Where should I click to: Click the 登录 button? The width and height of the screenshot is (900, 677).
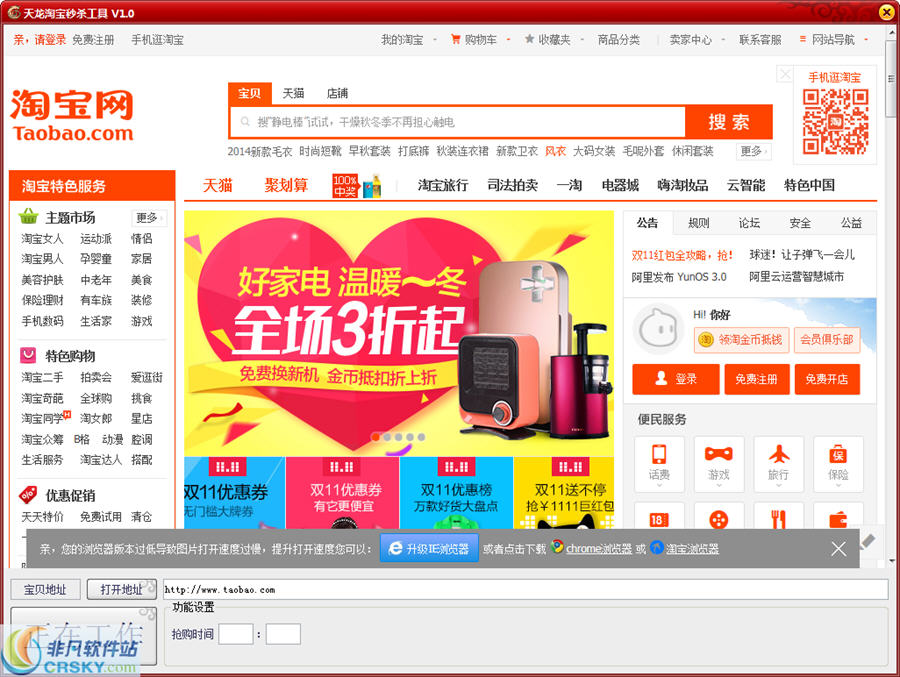(x=676, y=379)
